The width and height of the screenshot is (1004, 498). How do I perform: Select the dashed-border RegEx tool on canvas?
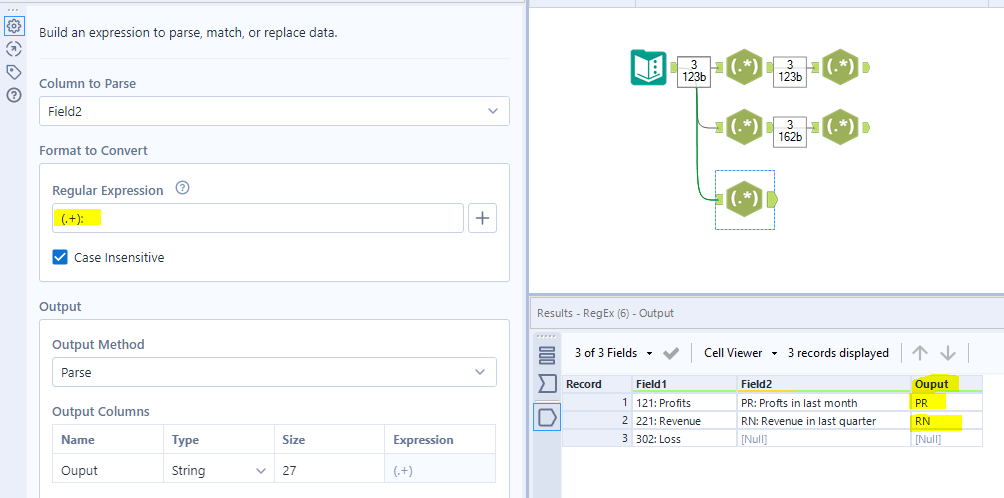pyautogui.click(x=744, y=199)
